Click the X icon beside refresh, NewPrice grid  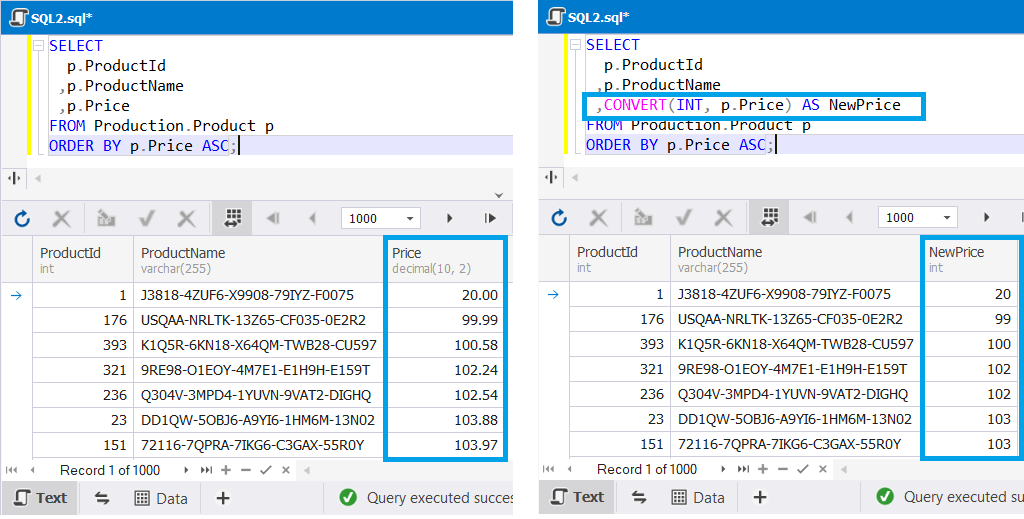tap(598, 217)
